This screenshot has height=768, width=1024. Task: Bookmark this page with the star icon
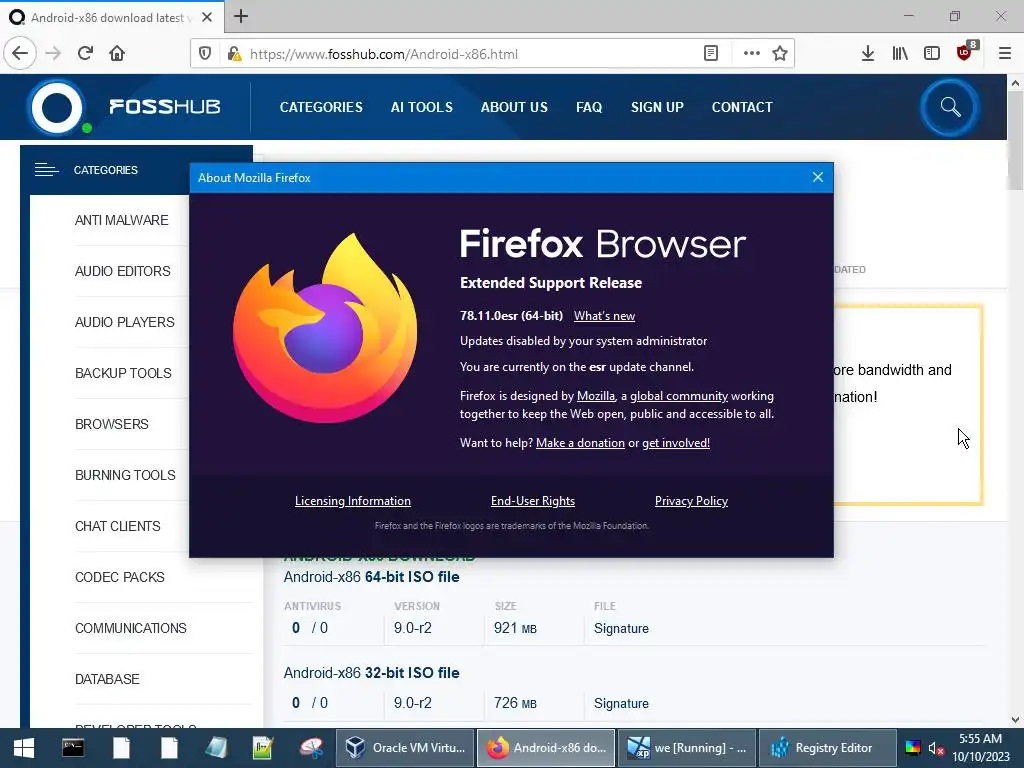tap(780, 54)
